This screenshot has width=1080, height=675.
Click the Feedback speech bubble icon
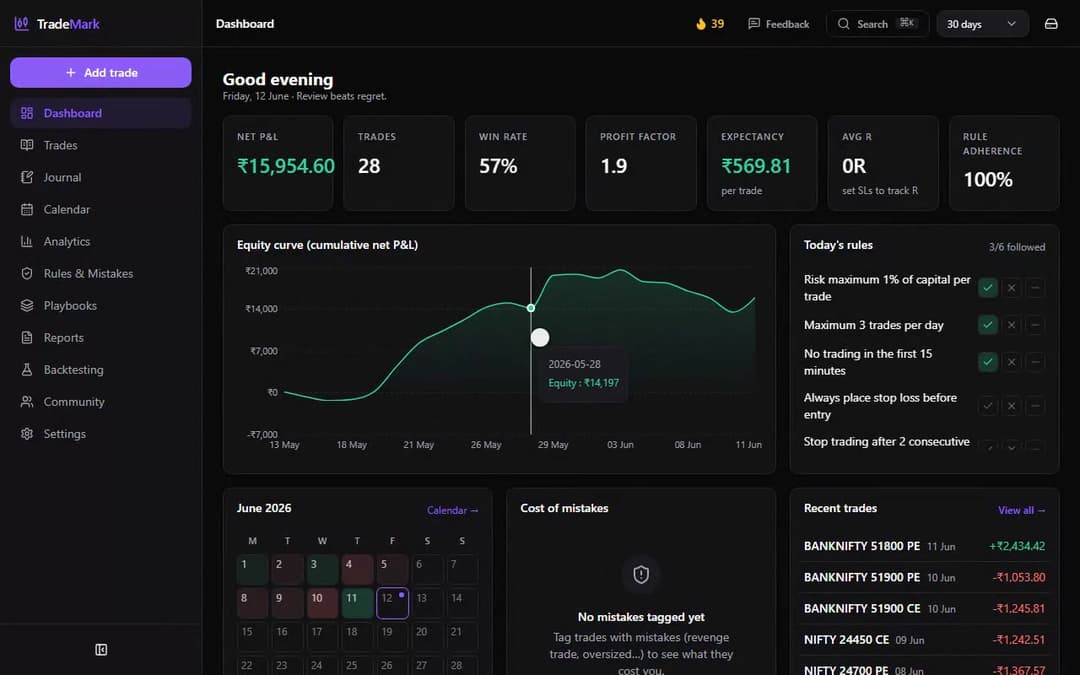pyautogui.click(x=754, y=24)
